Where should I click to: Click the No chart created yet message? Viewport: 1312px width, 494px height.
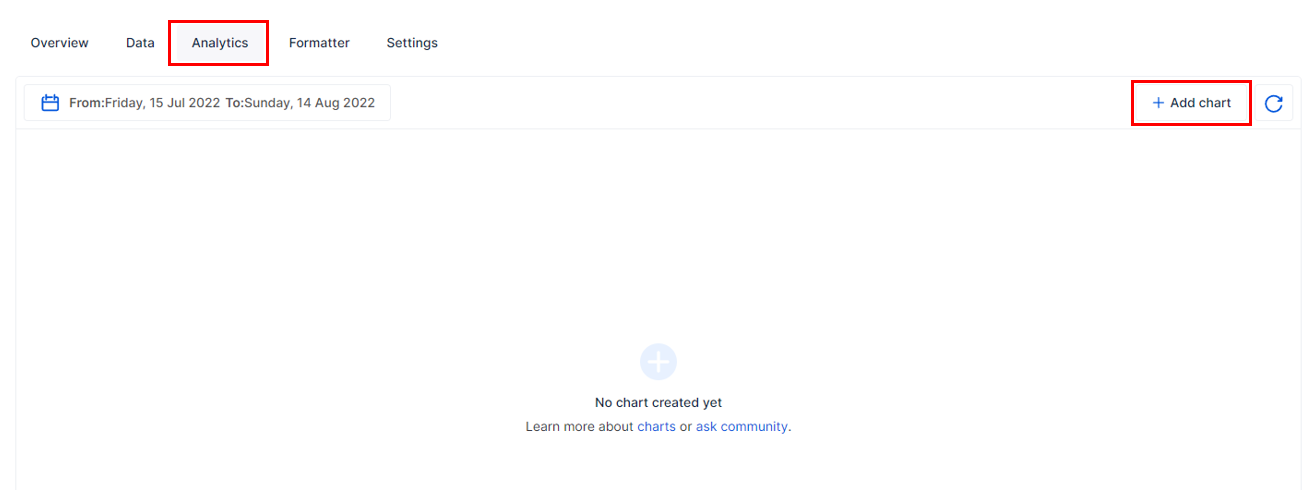point(658,402)
